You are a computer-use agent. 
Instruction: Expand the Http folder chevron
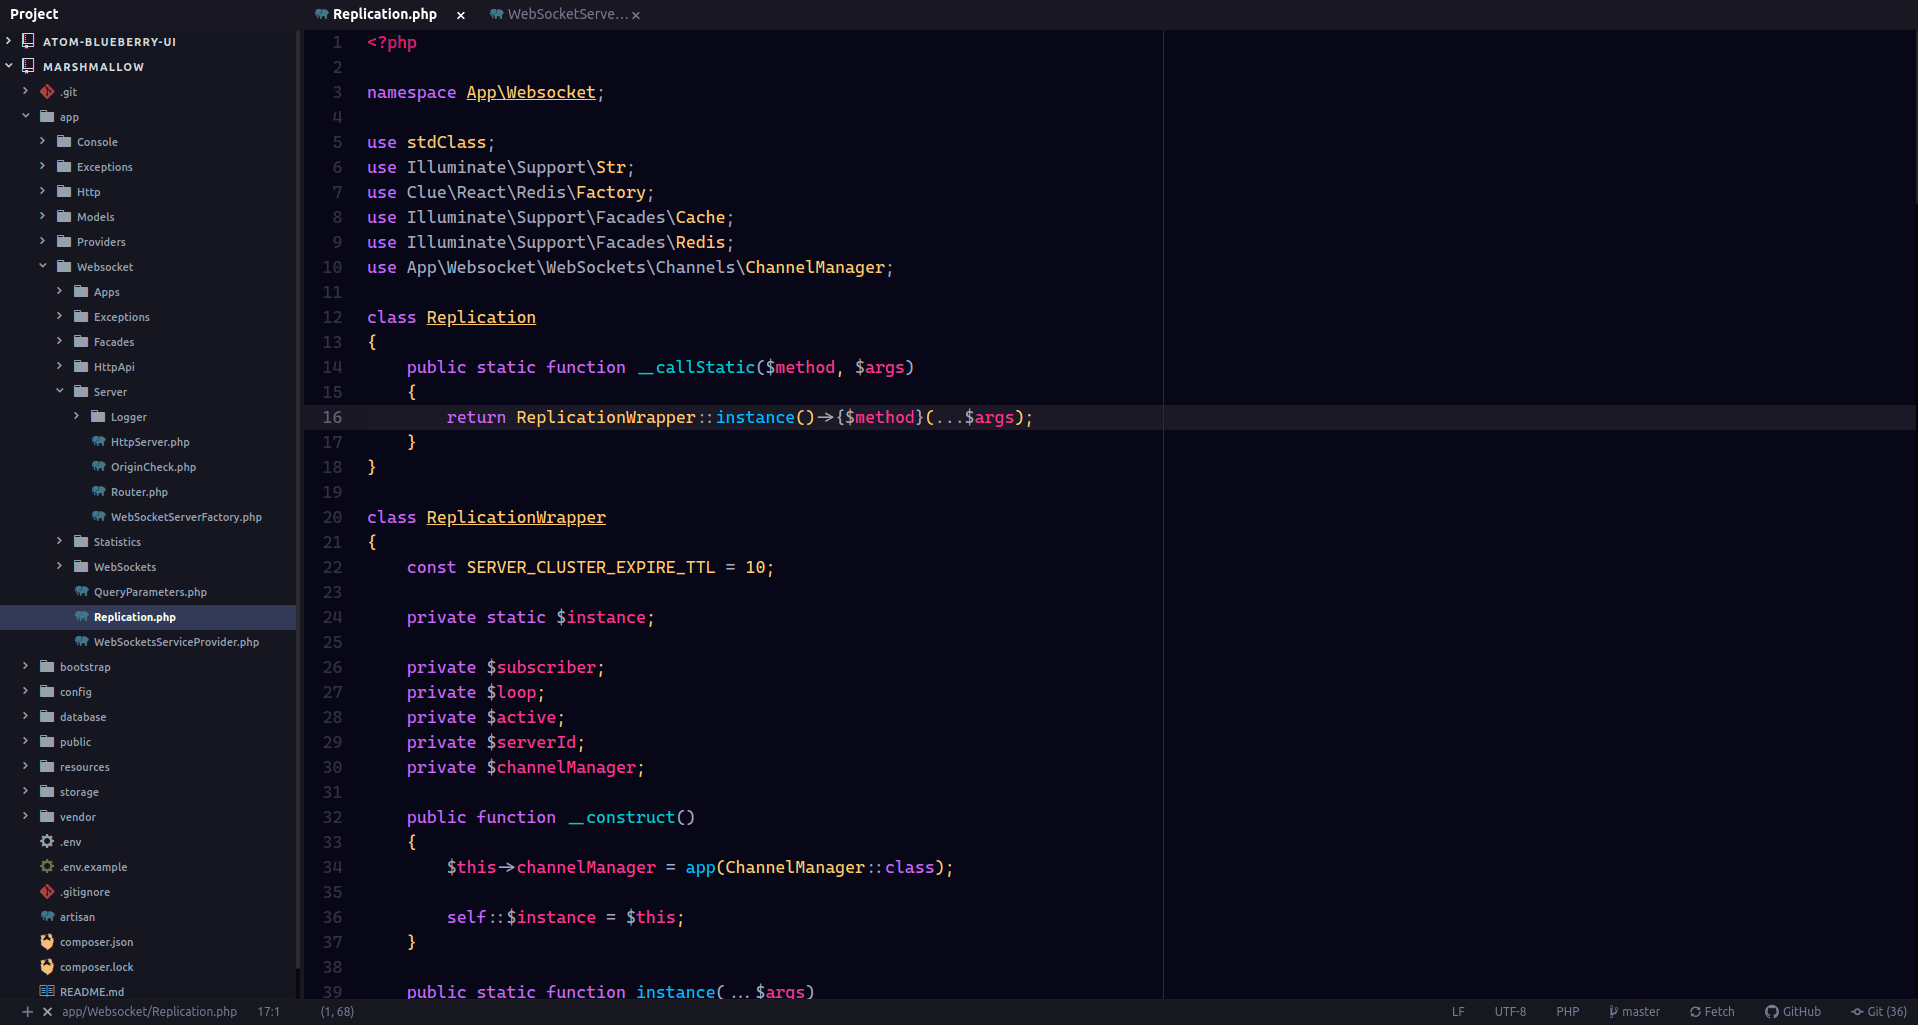pyautogui.click(x=43, y=191)
